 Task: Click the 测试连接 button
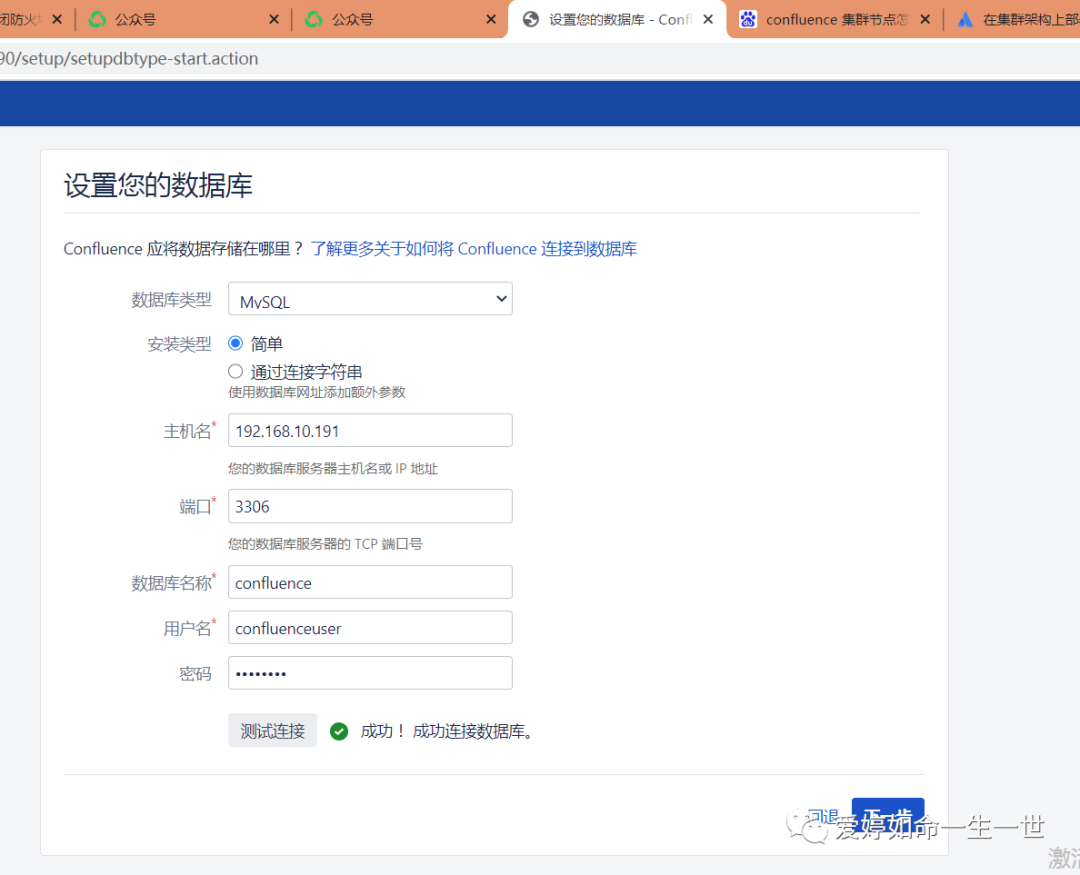[273, 730]
